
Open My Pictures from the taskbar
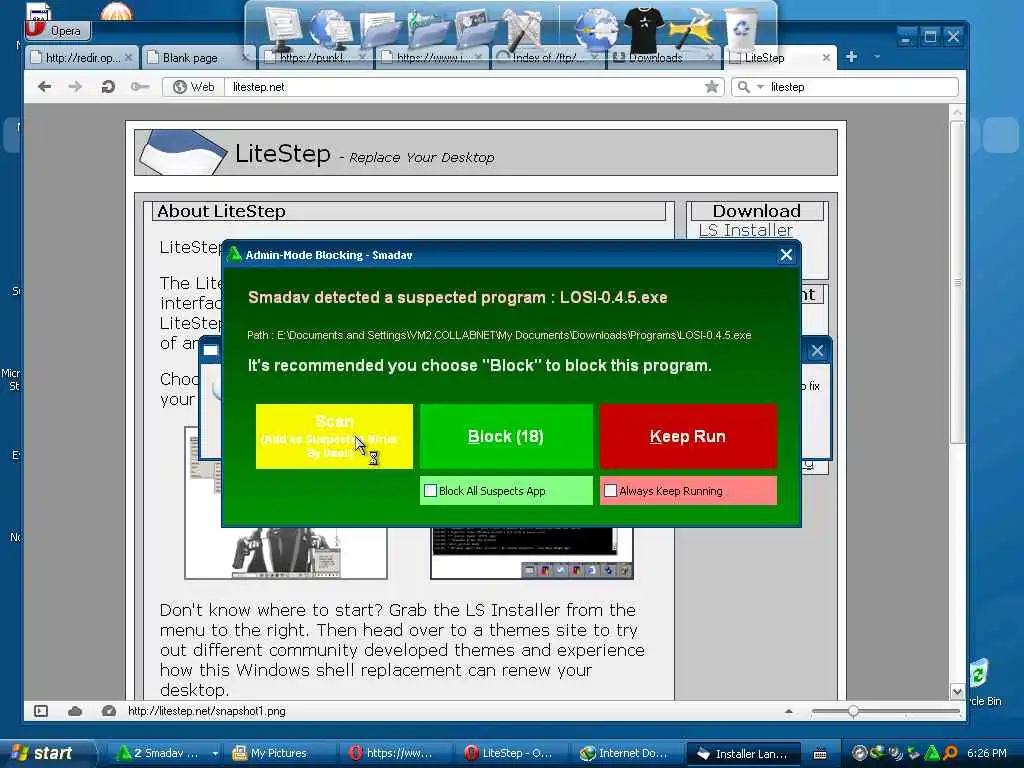click(x=280, y=753)
